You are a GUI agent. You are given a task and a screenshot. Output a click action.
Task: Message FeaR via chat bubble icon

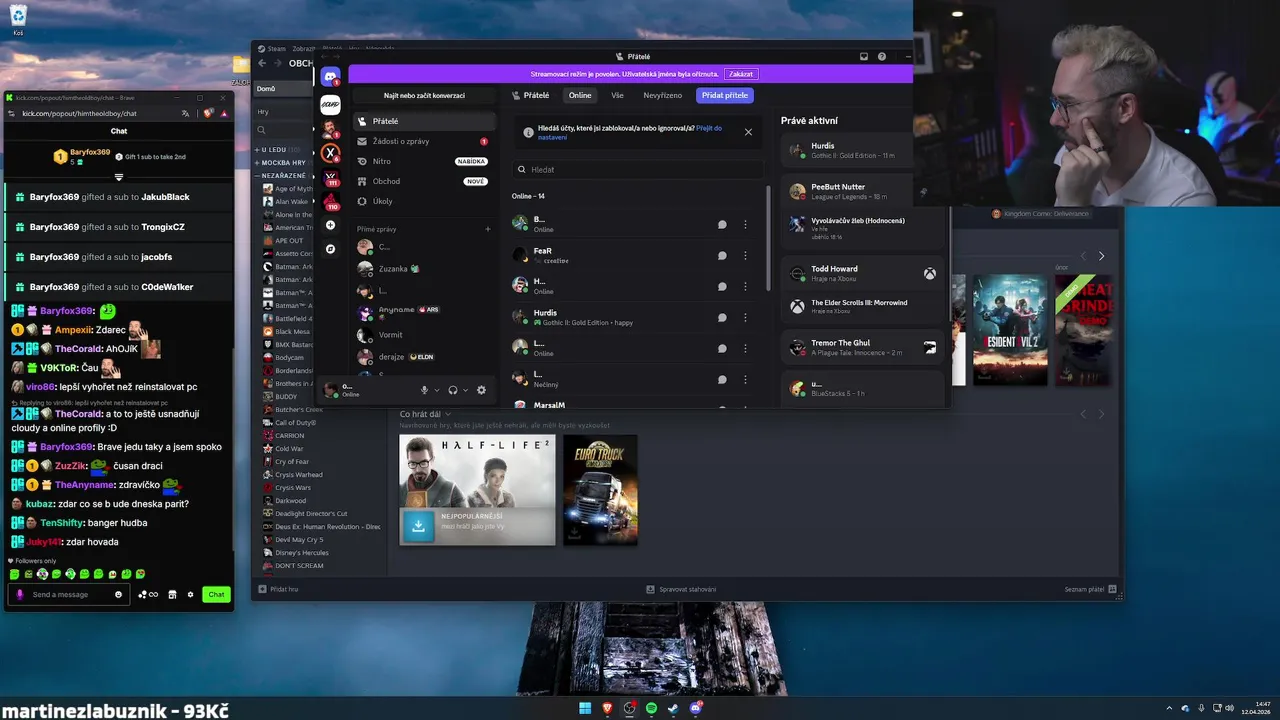[x=722, y=256]
